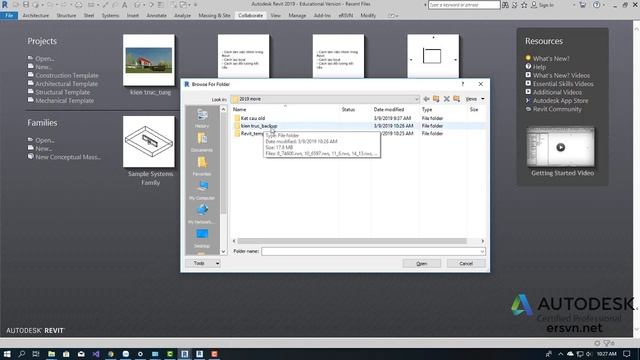Open File Explorer from the taskbar
The image size is (640, 360).
(x=51, y=354)
